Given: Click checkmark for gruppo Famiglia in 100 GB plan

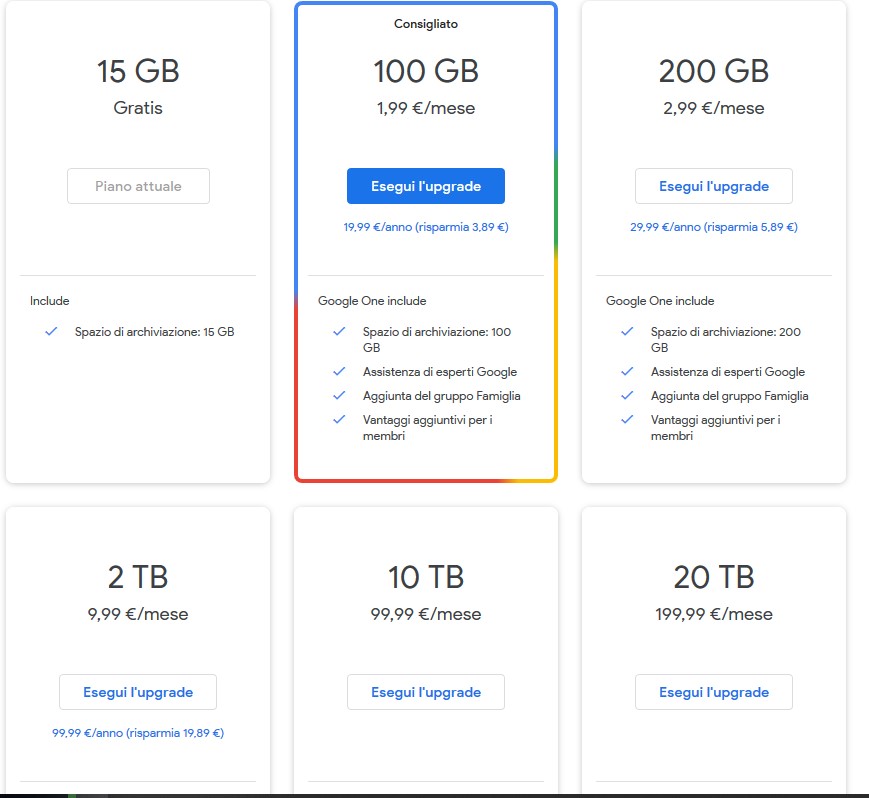Looking at the screenshot, I should tap(339, 395).
